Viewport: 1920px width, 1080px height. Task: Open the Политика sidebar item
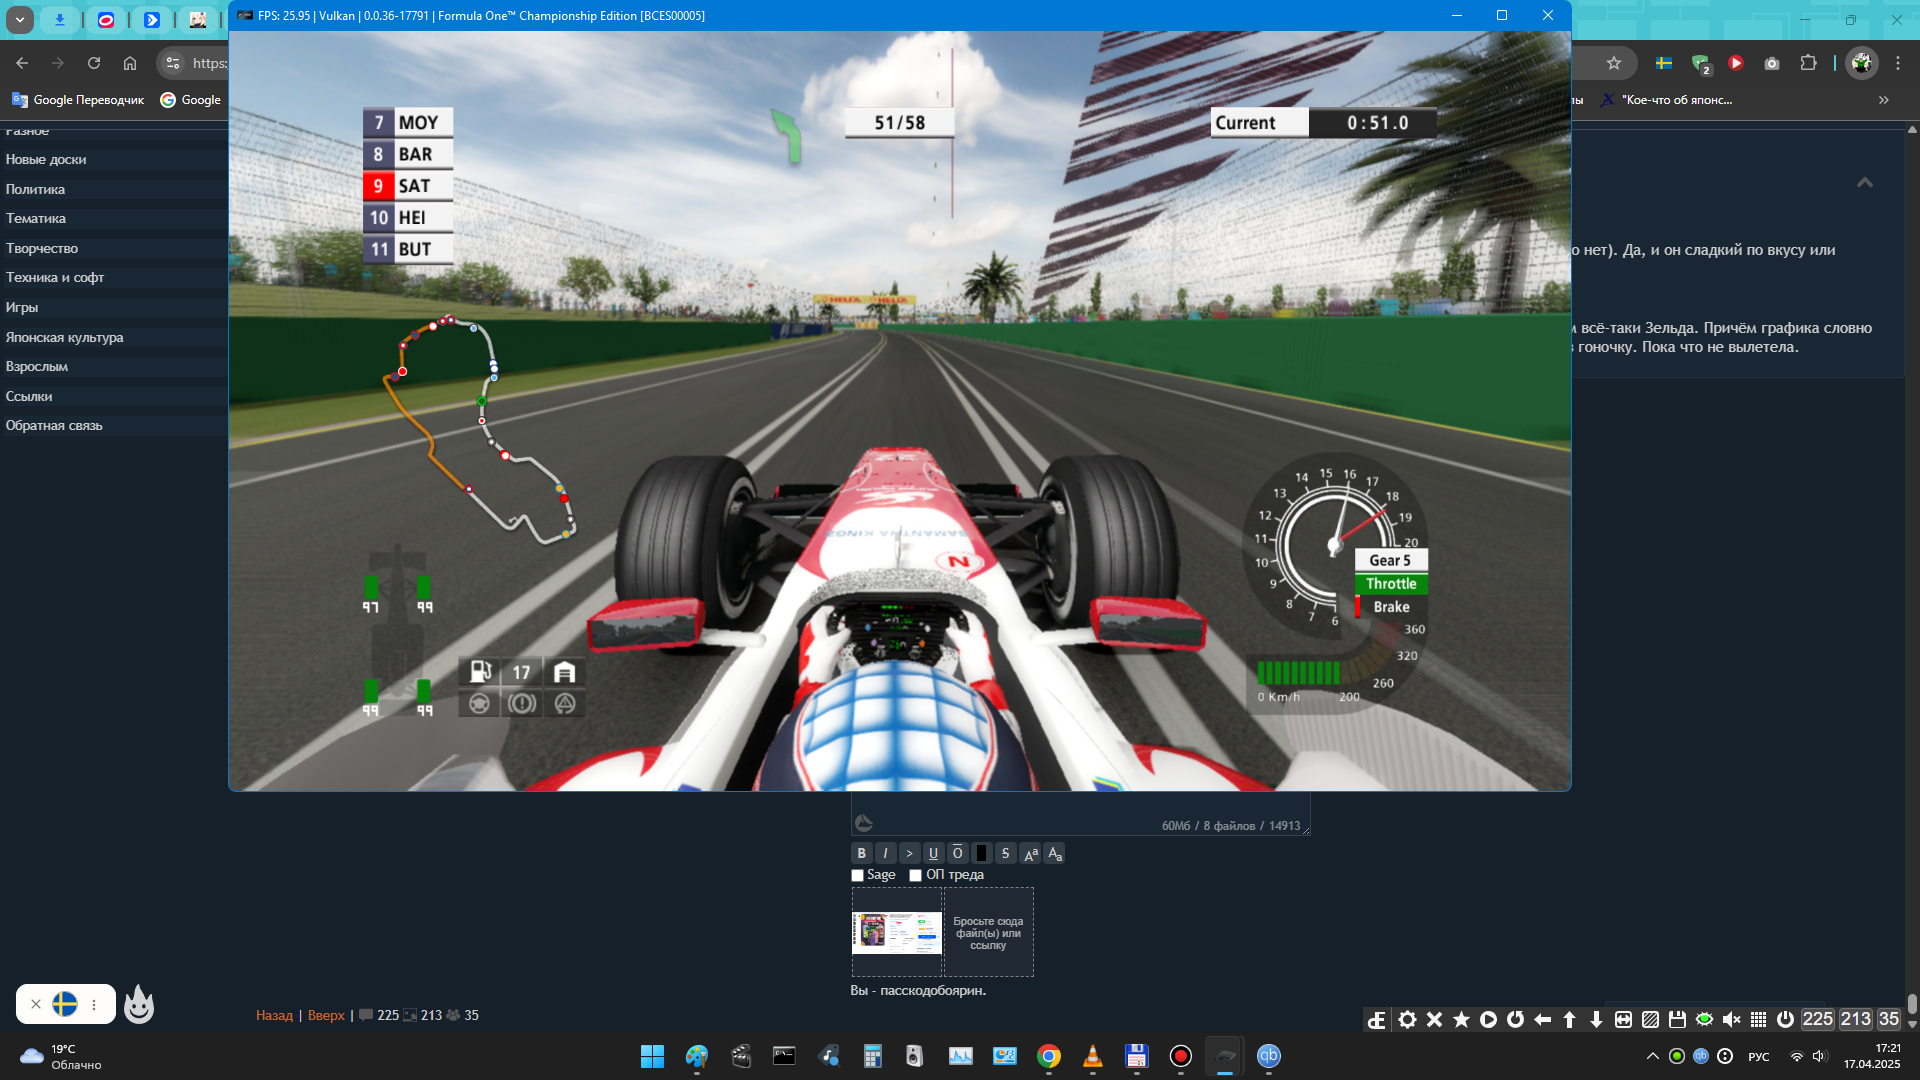[35, 189]
